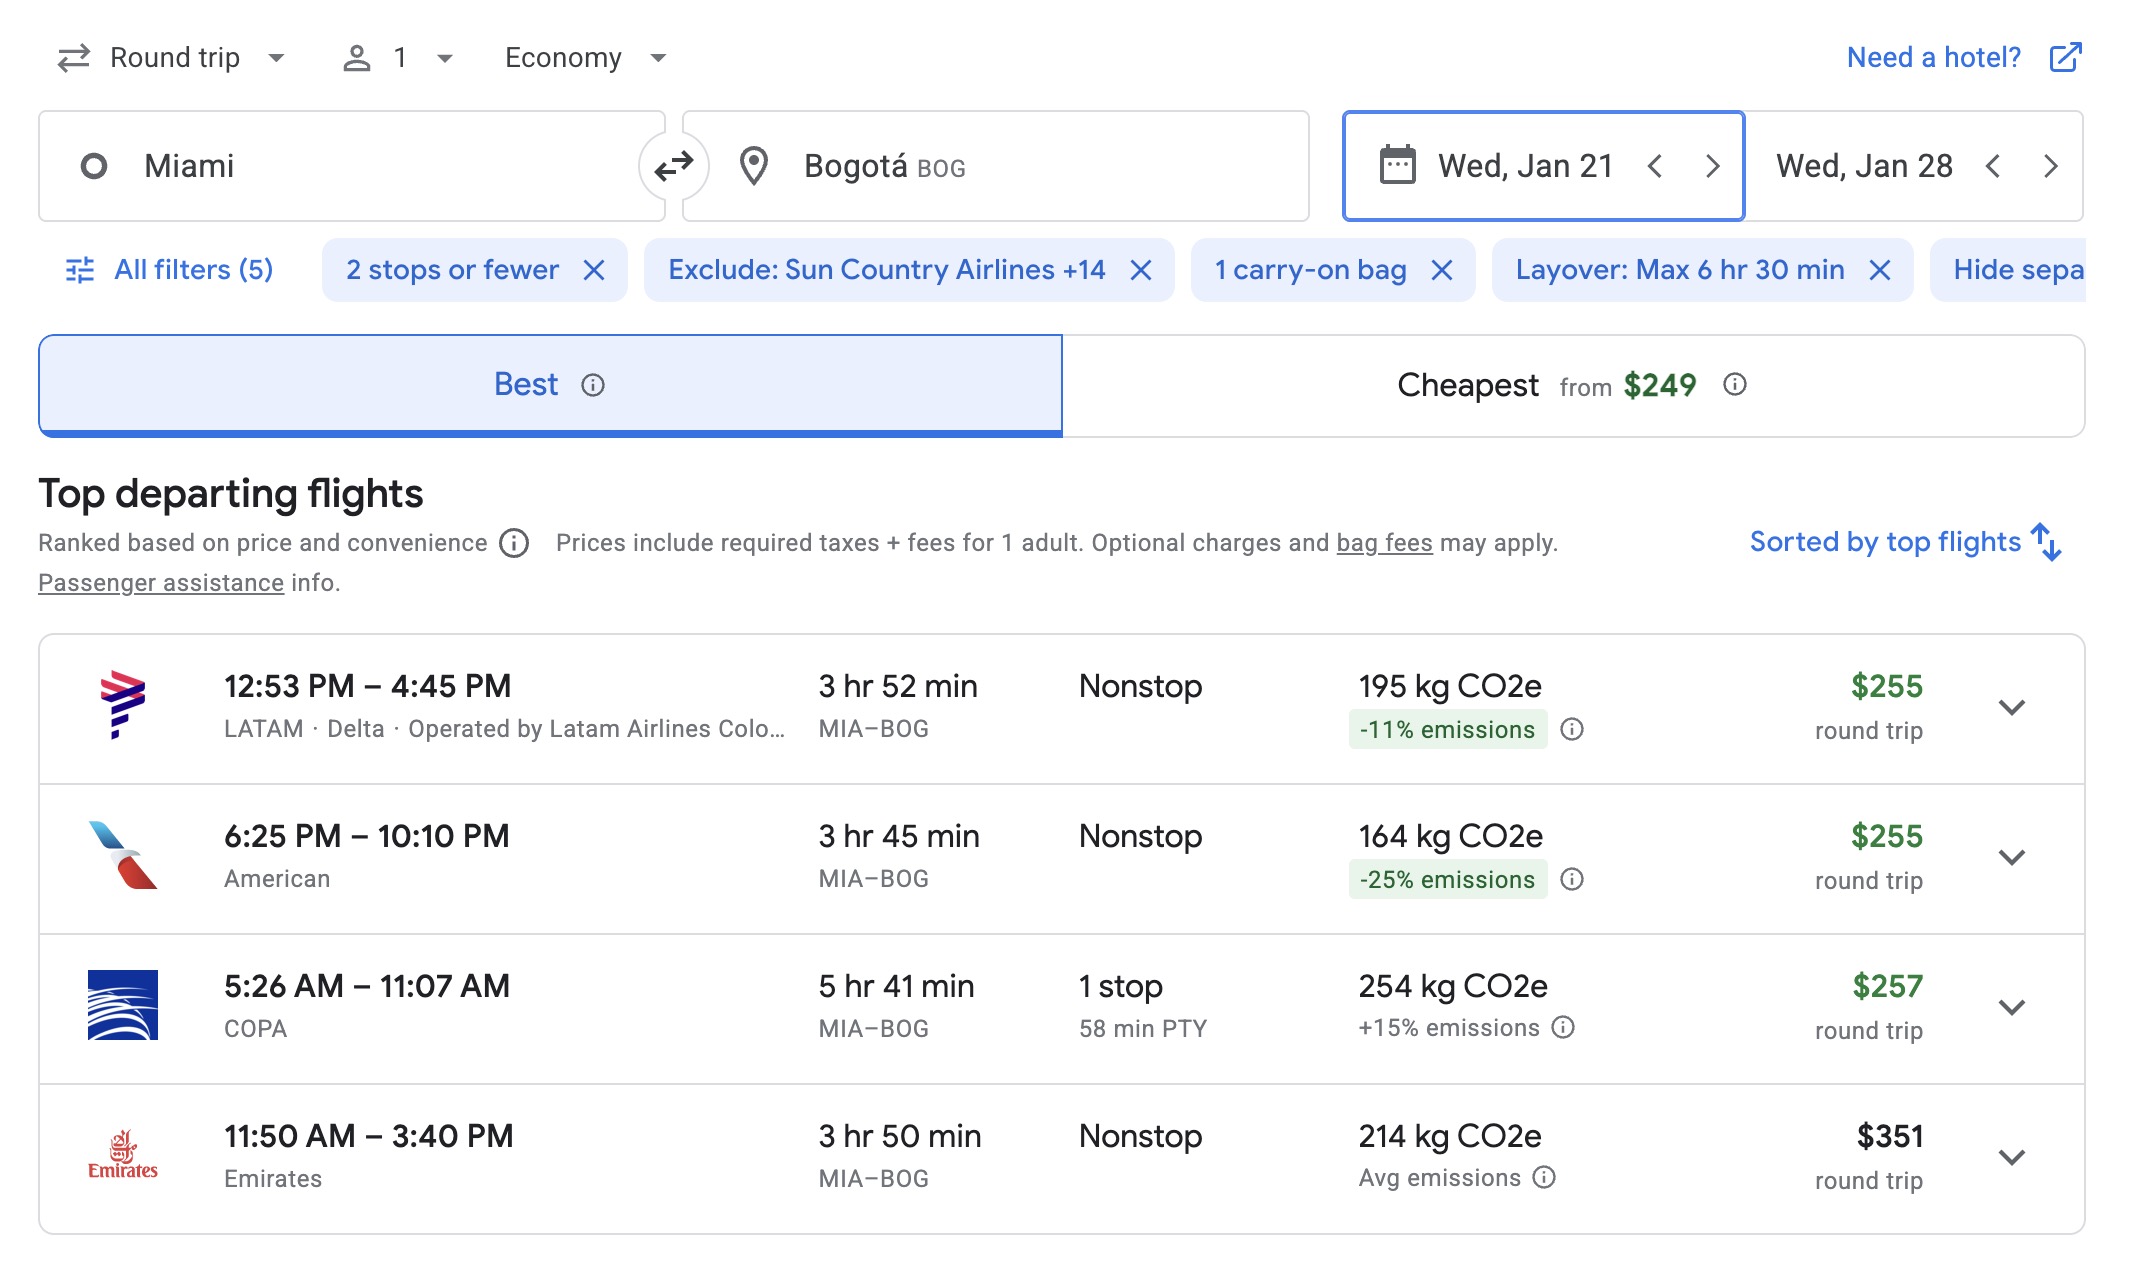Remove the '2 stops or fewer' filter
2142x1264 pixels.
tap(594, 269)
